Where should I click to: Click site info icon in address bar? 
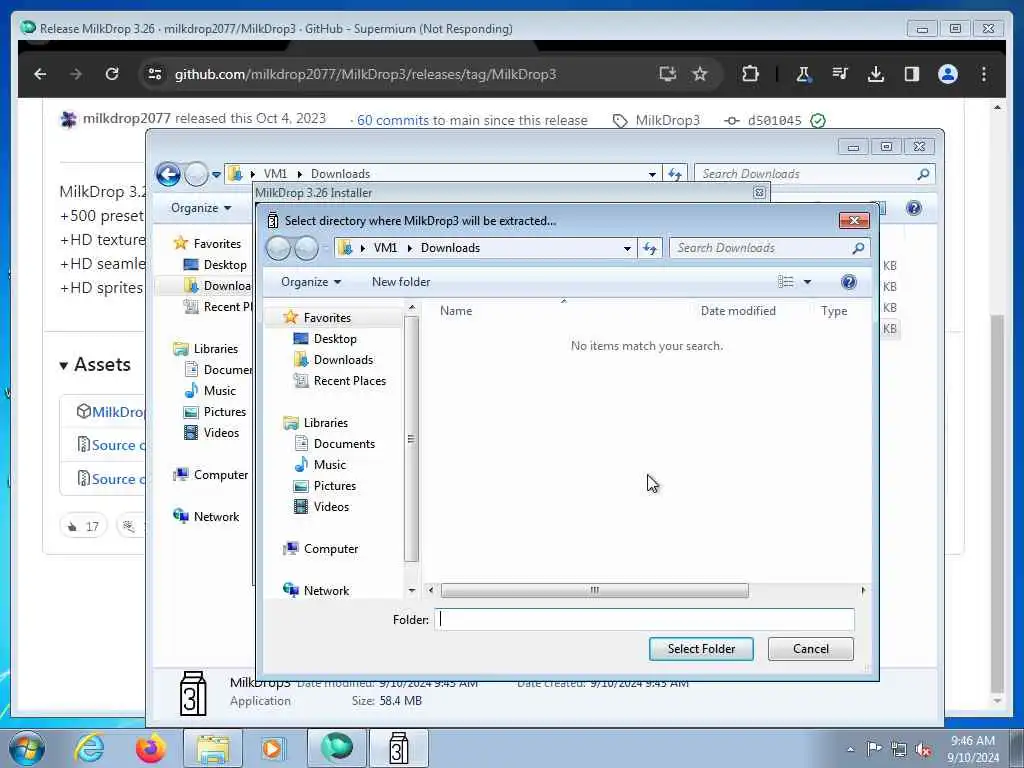[155, 74]
